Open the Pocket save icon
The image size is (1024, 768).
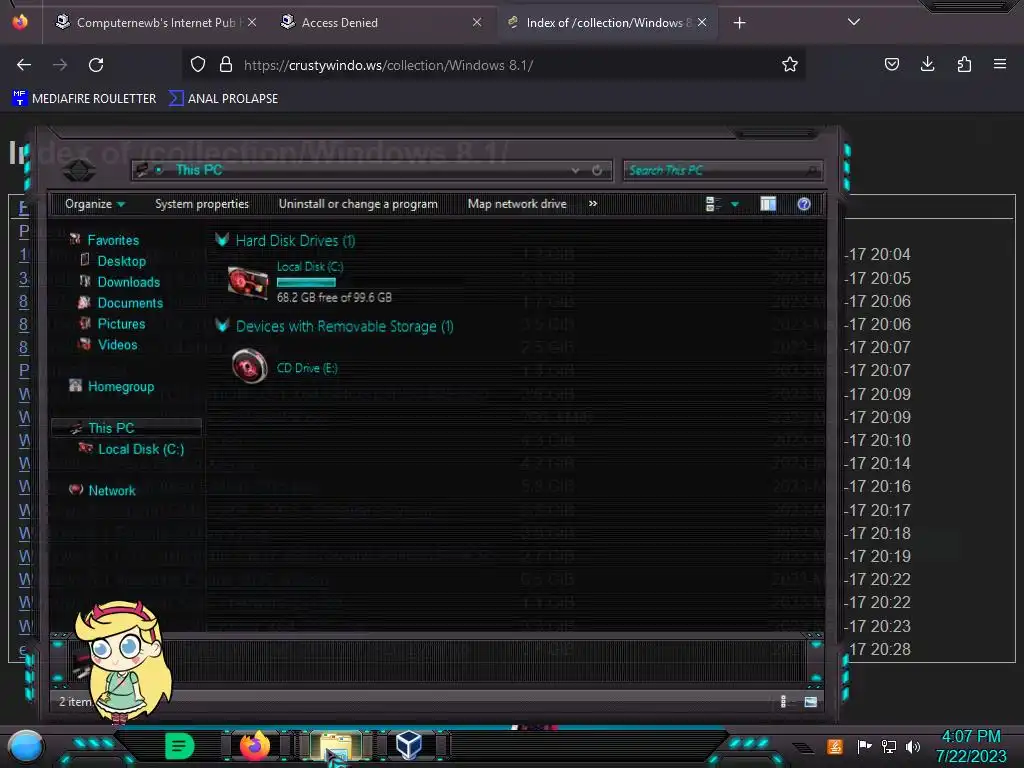pyautogui.click(x=891, y=64)
